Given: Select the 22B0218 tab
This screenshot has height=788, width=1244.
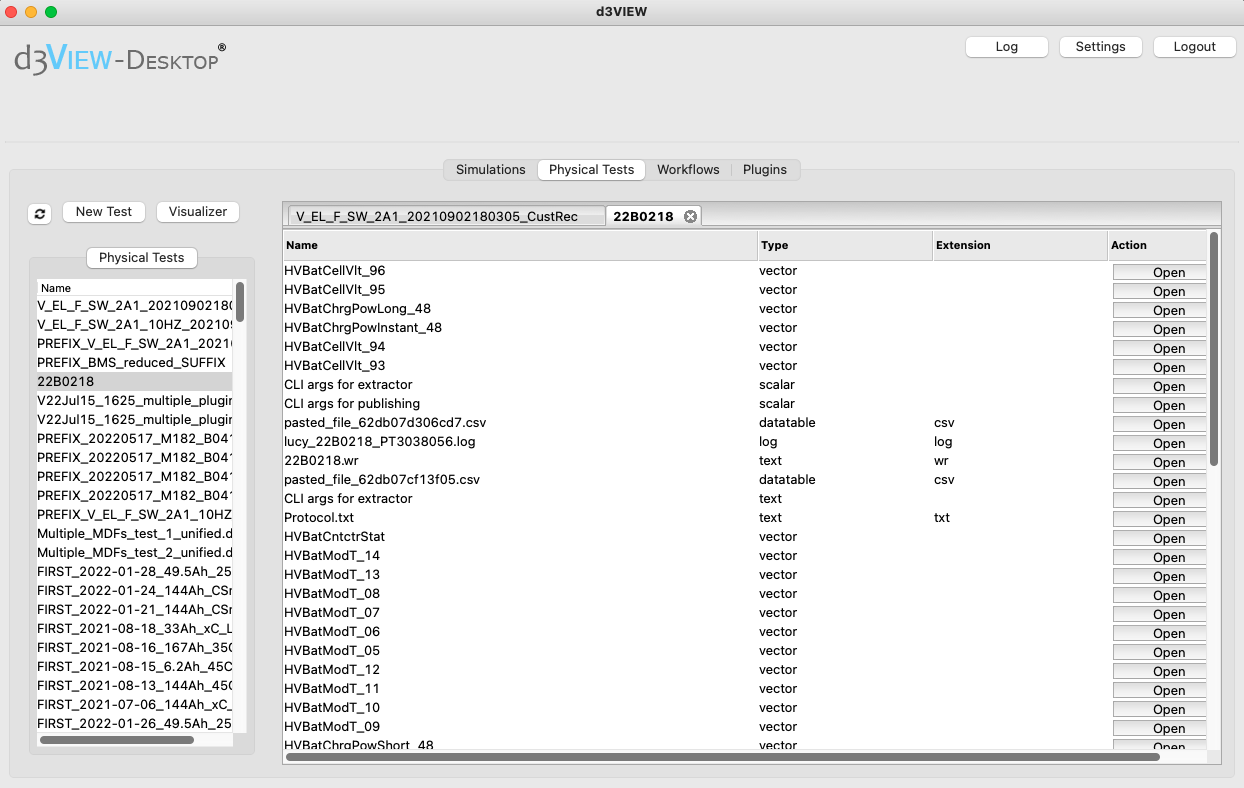Looking at the screenshot, I should click(654, 216).
